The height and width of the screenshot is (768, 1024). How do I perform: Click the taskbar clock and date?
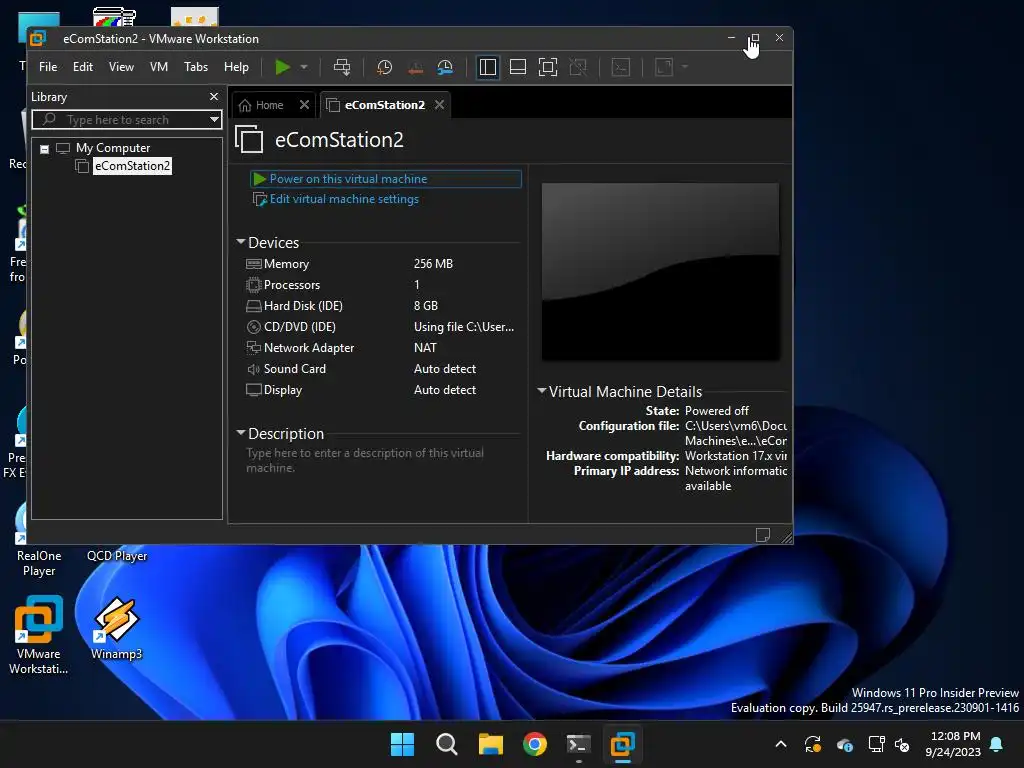(953, 744)
